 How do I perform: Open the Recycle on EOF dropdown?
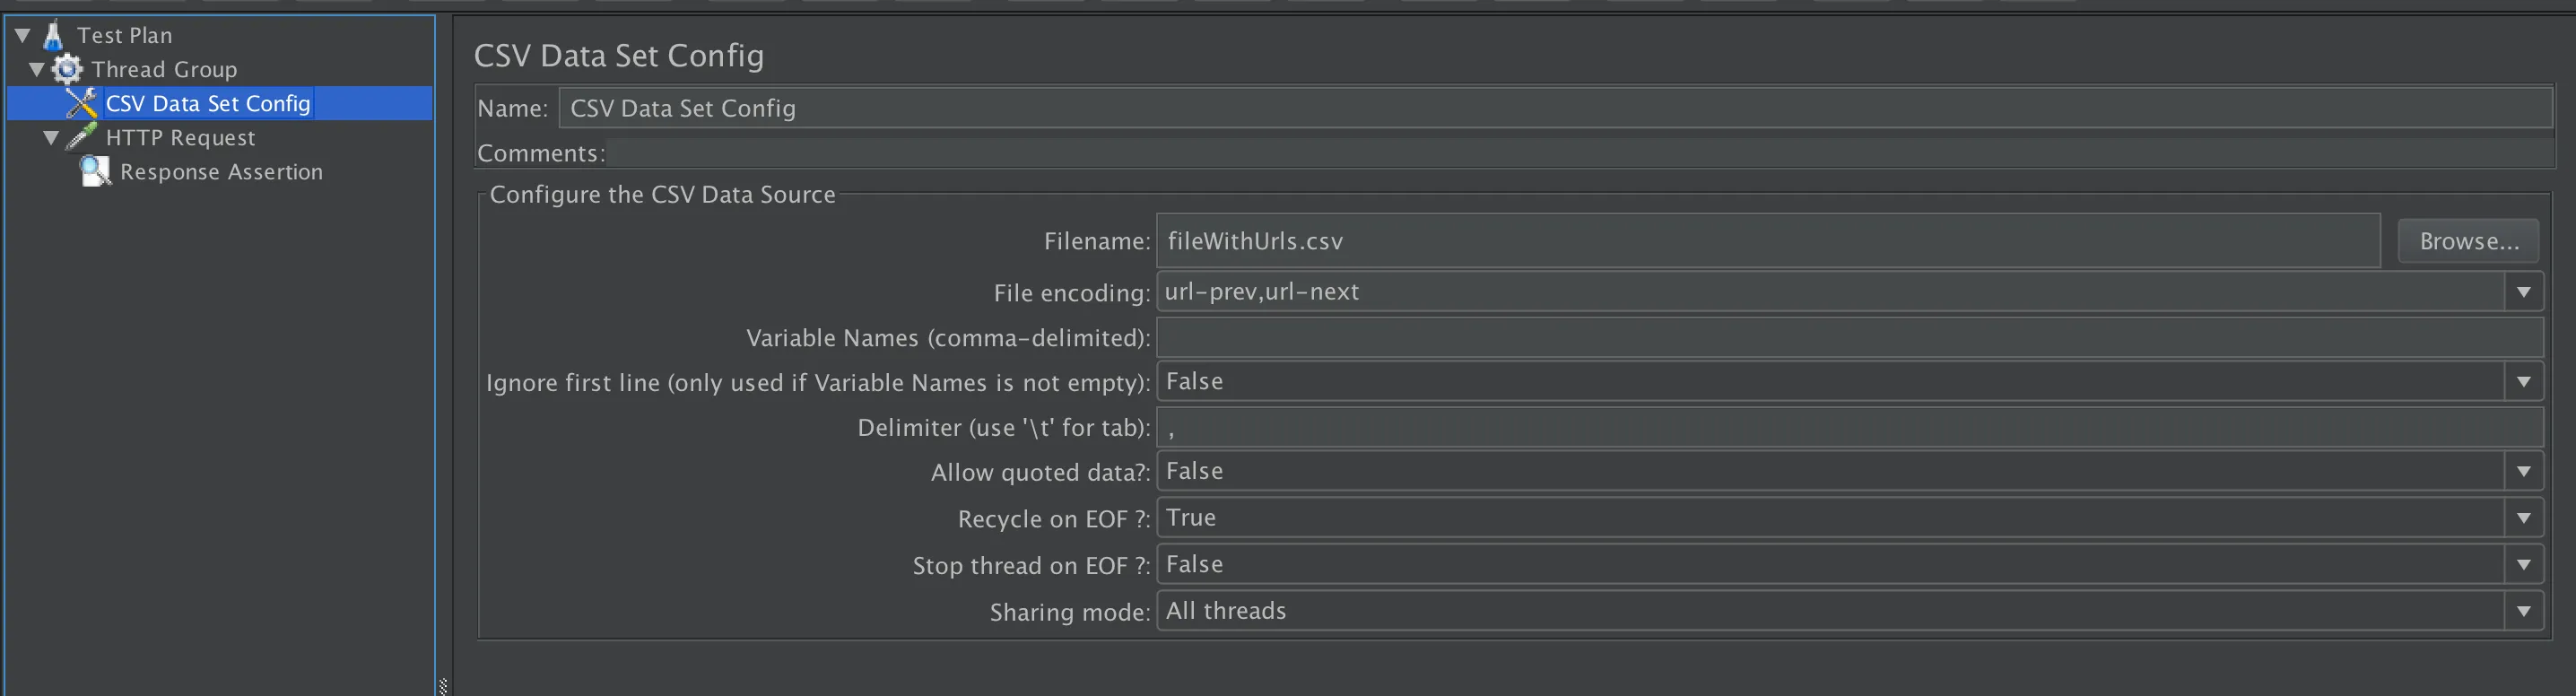click(x=2523, y=518)
